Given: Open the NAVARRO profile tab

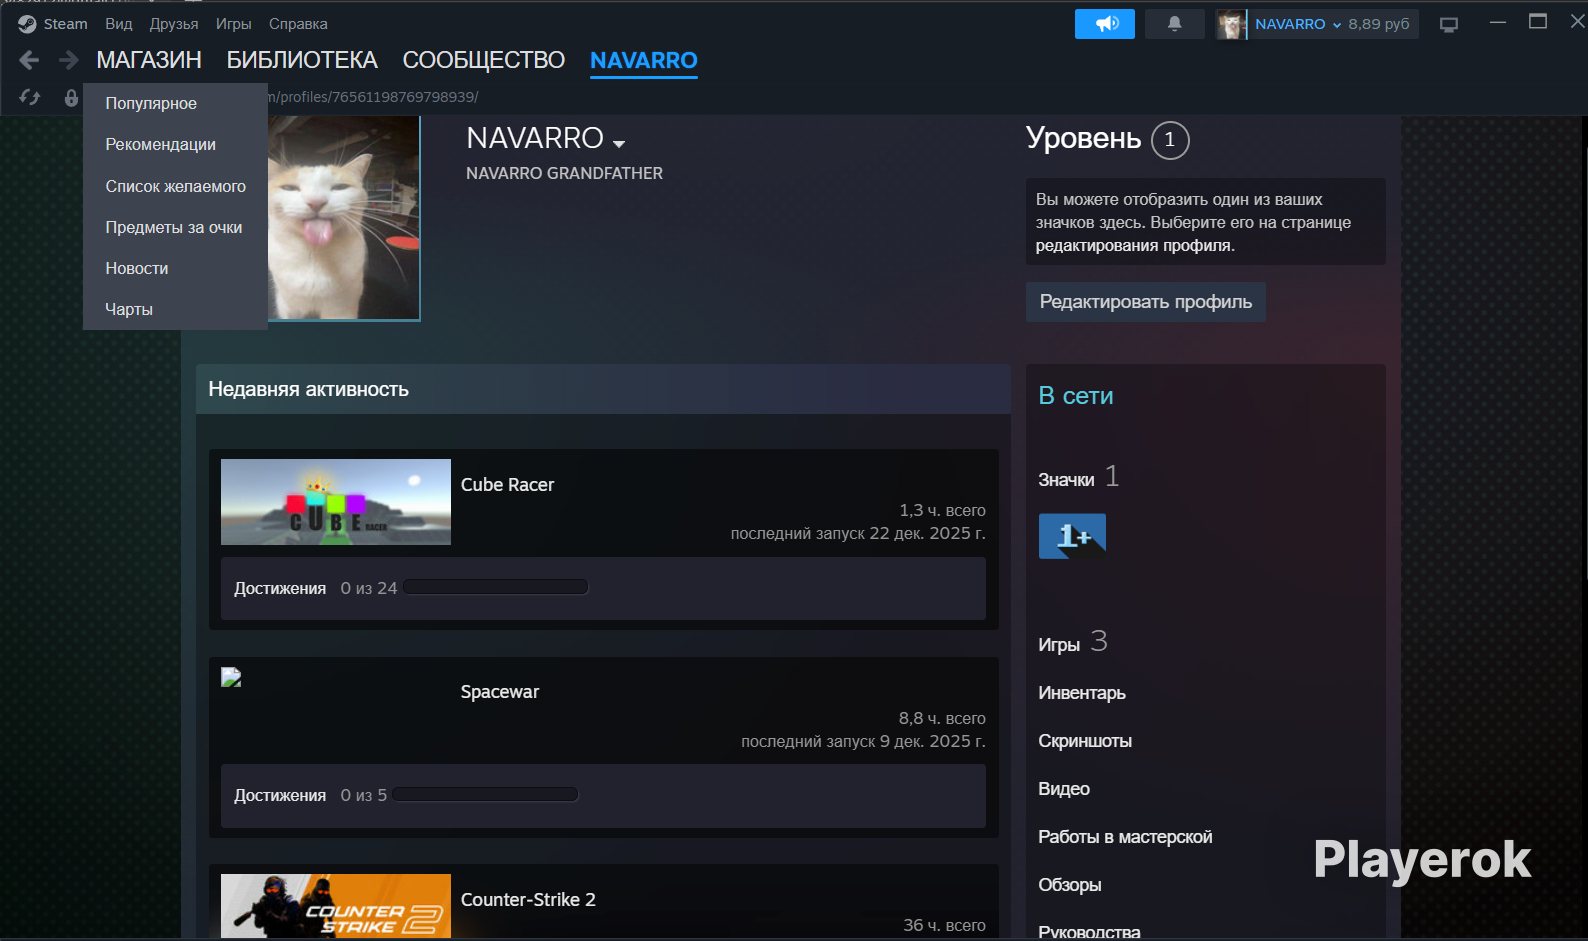Looking at the screenshot, I should (x=644, y=60).
